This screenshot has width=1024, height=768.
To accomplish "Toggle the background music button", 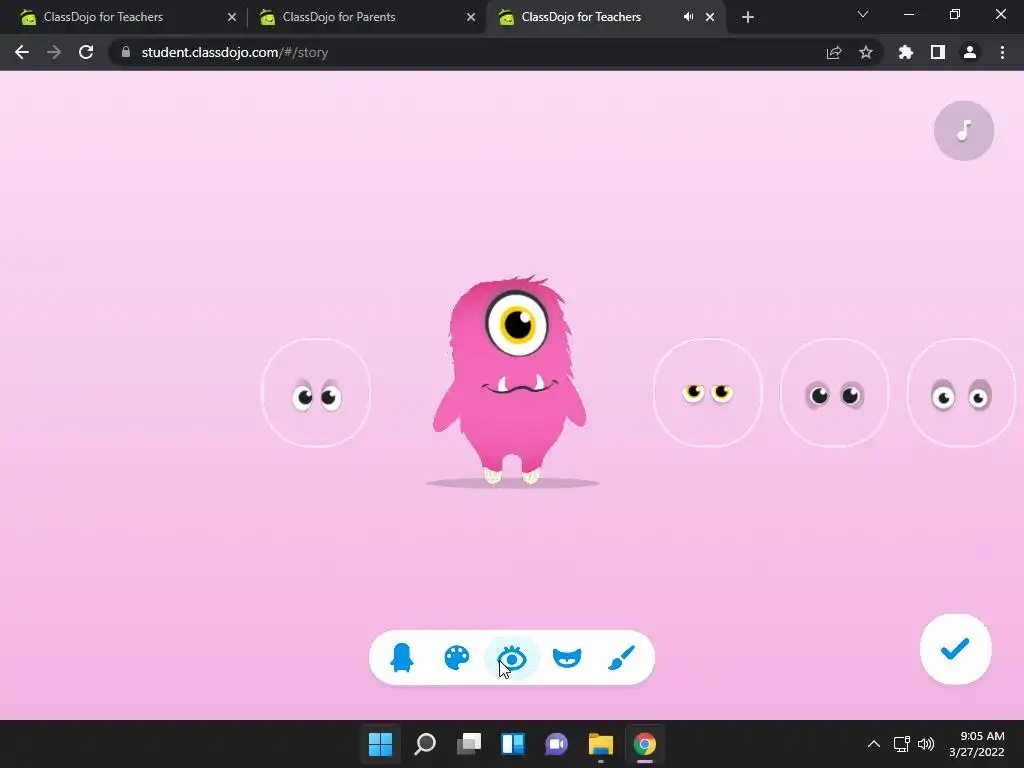I will [964, 131].
